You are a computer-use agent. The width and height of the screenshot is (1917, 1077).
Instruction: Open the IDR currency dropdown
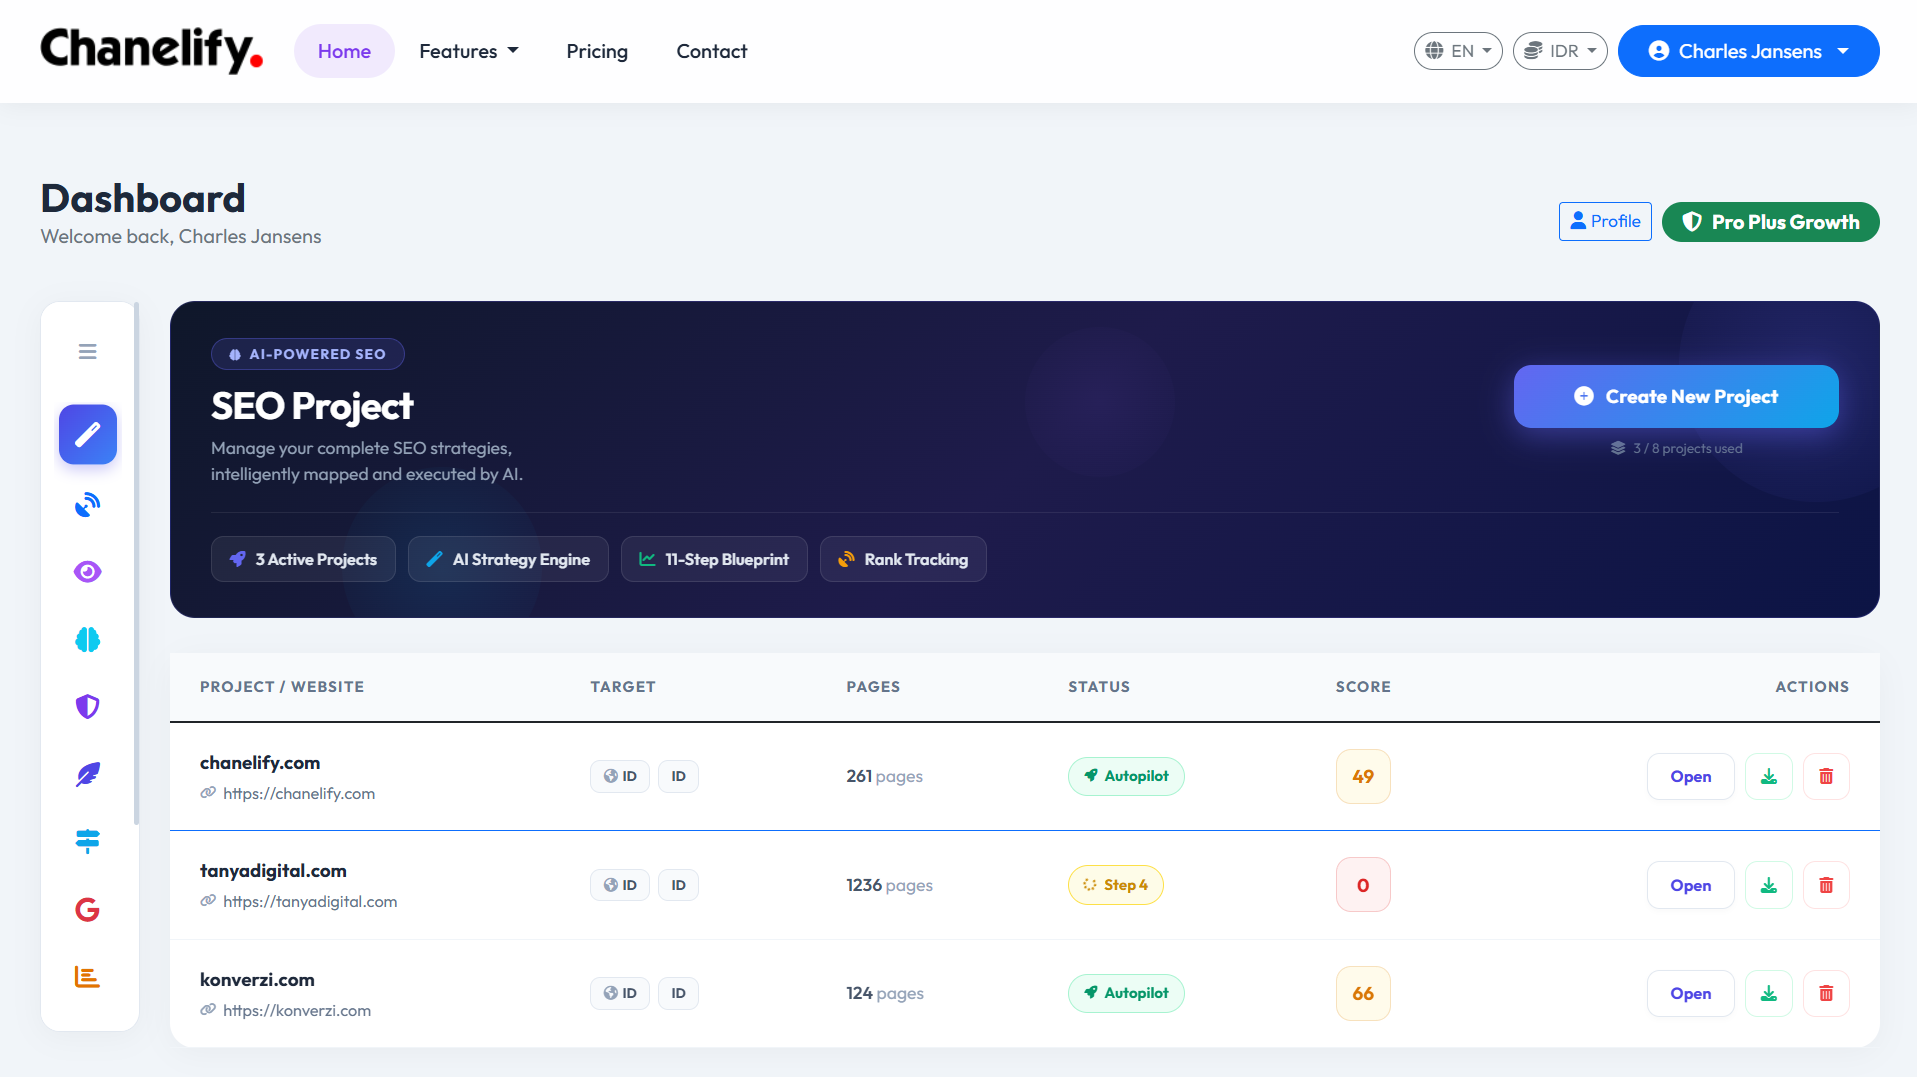pos(1560,51)
